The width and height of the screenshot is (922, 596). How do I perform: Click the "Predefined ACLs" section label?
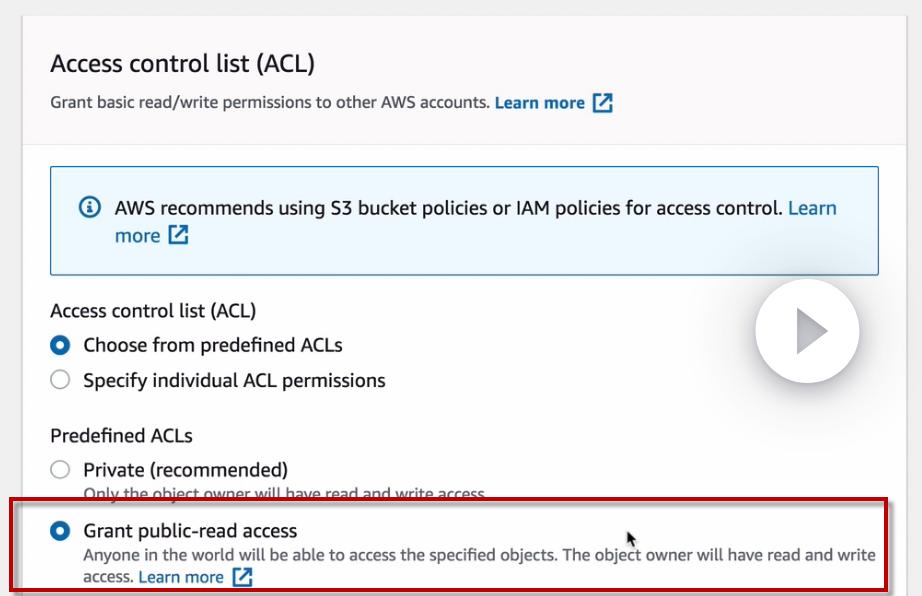point(121,436)
